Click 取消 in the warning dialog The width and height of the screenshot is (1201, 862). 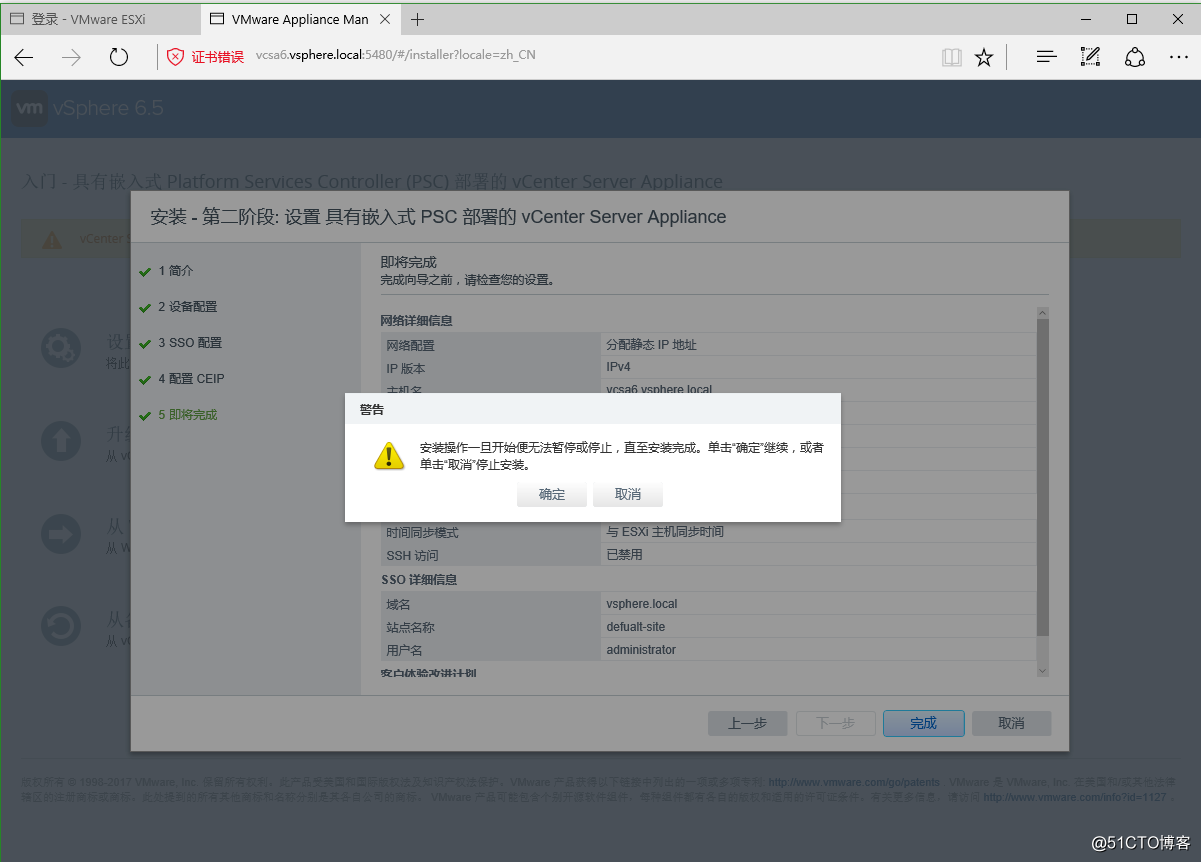(x=628, y=495)
